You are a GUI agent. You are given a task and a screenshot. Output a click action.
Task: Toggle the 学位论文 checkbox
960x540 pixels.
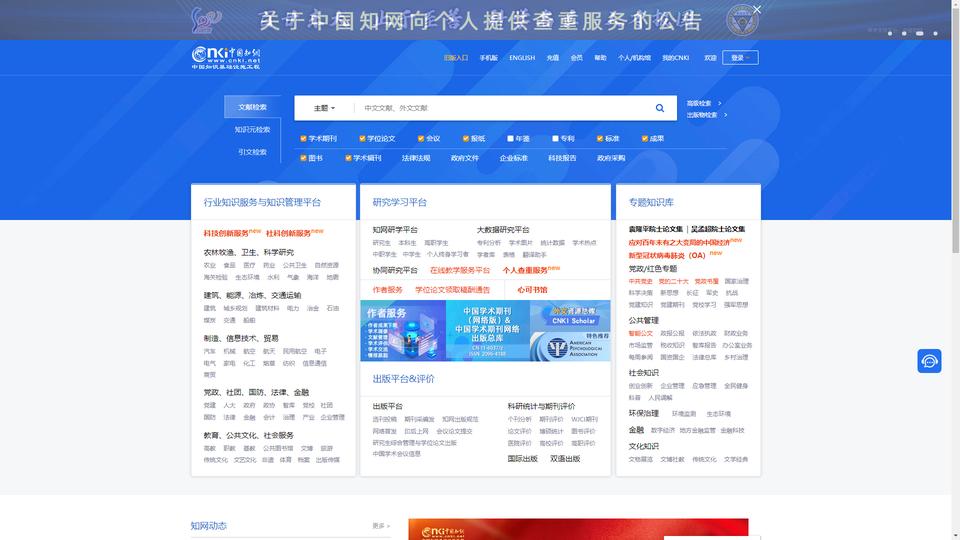pos(362,138)
